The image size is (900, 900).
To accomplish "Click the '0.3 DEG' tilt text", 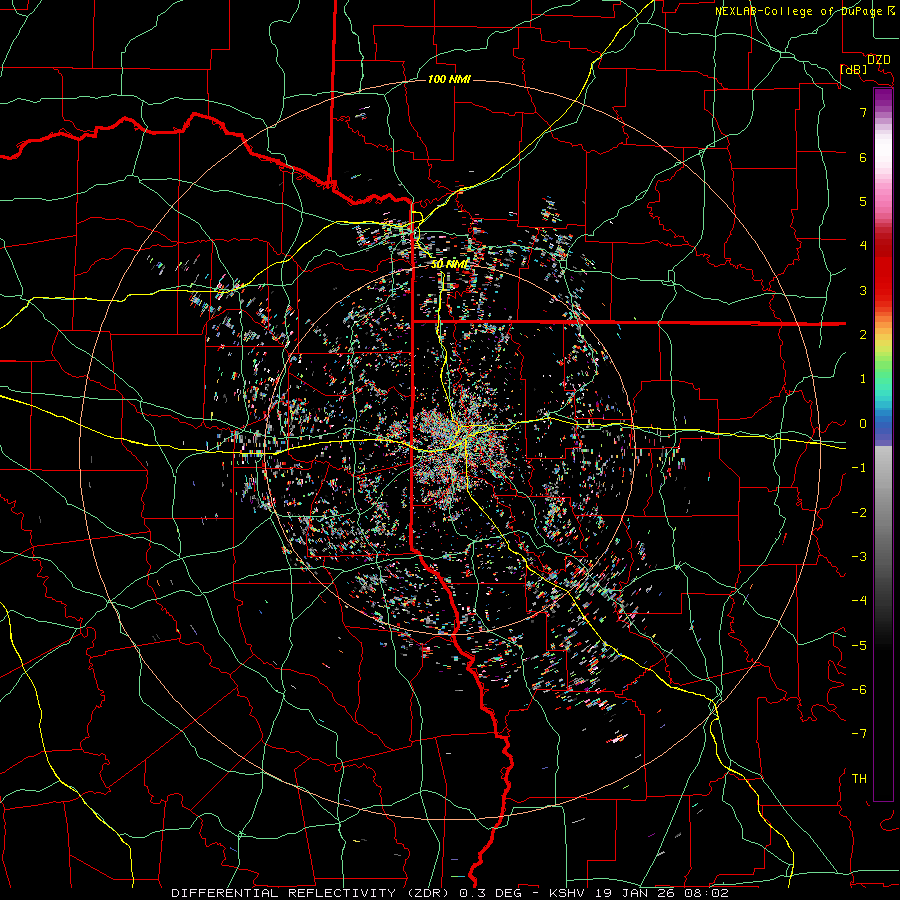I will 490,893.
